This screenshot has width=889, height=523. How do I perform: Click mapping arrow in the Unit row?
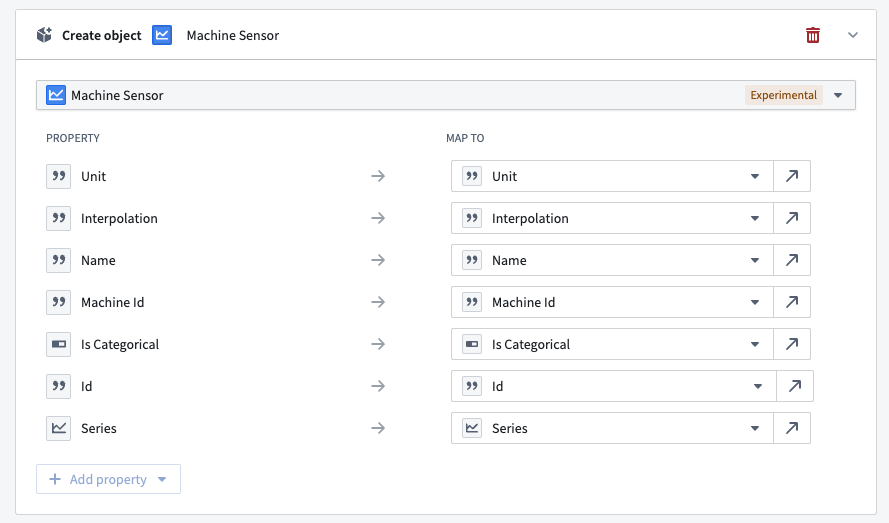[378, 176]
